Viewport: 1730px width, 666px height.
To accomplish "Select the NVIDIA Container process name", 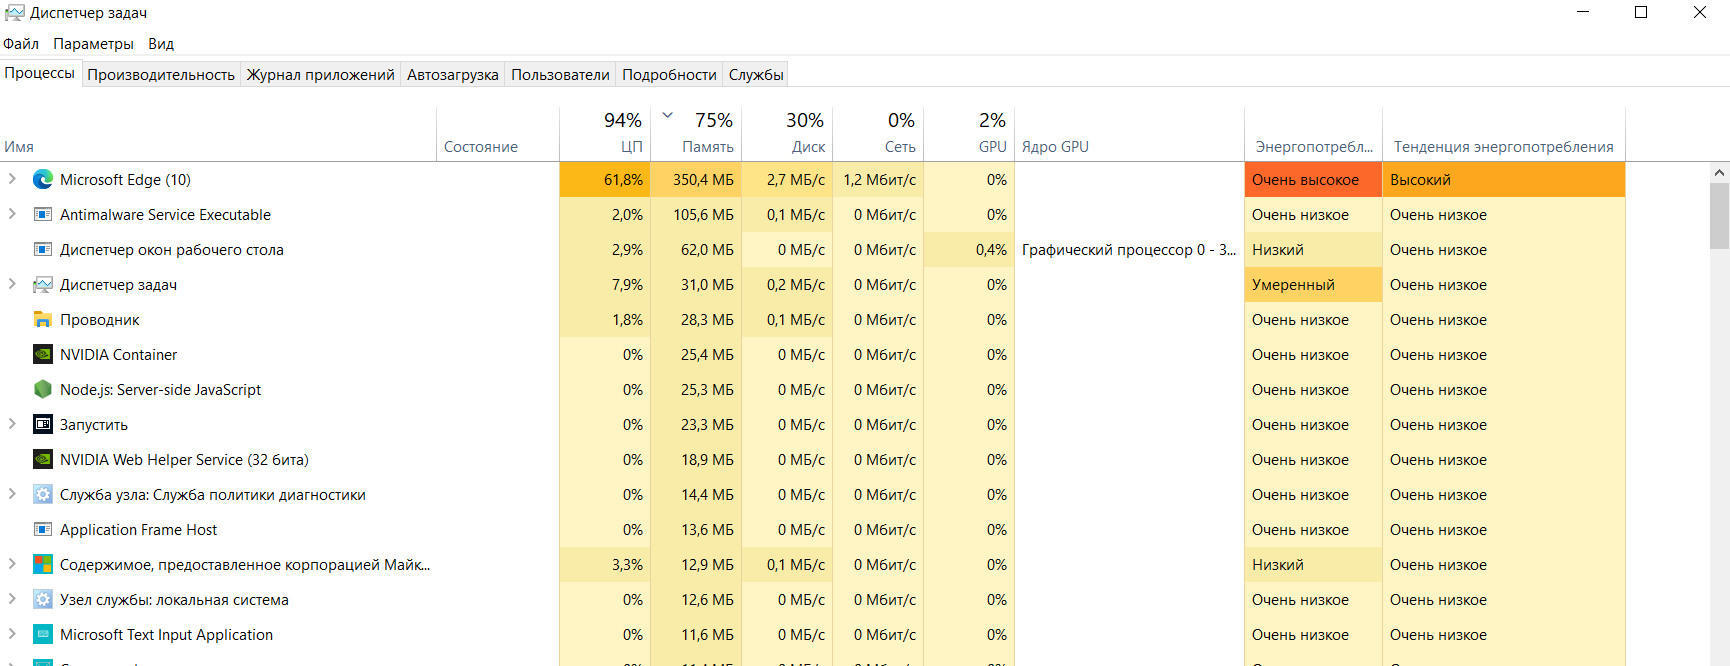I will pos(118,355).
